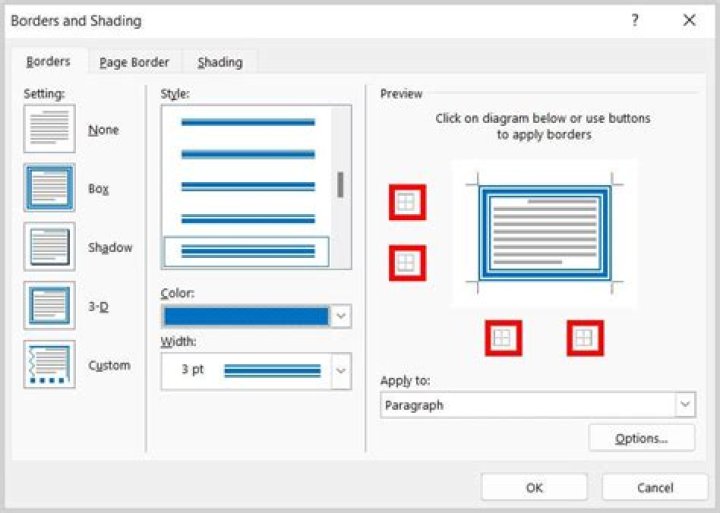Choose the Custom border setting icon

[49, 365]
